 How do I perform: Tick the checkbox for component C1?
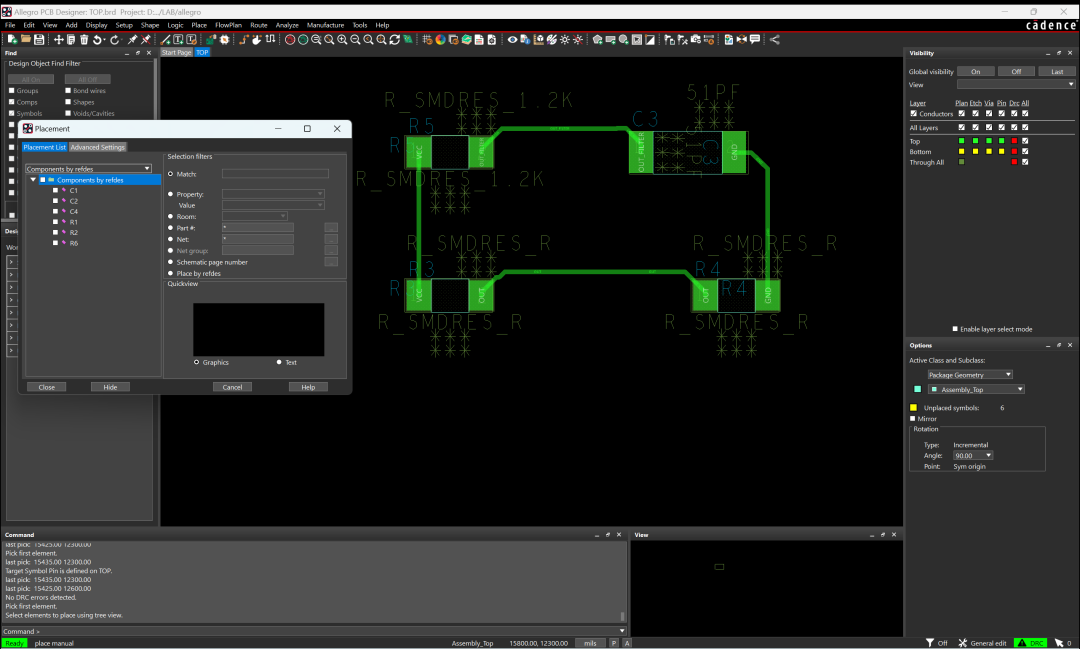55,190
